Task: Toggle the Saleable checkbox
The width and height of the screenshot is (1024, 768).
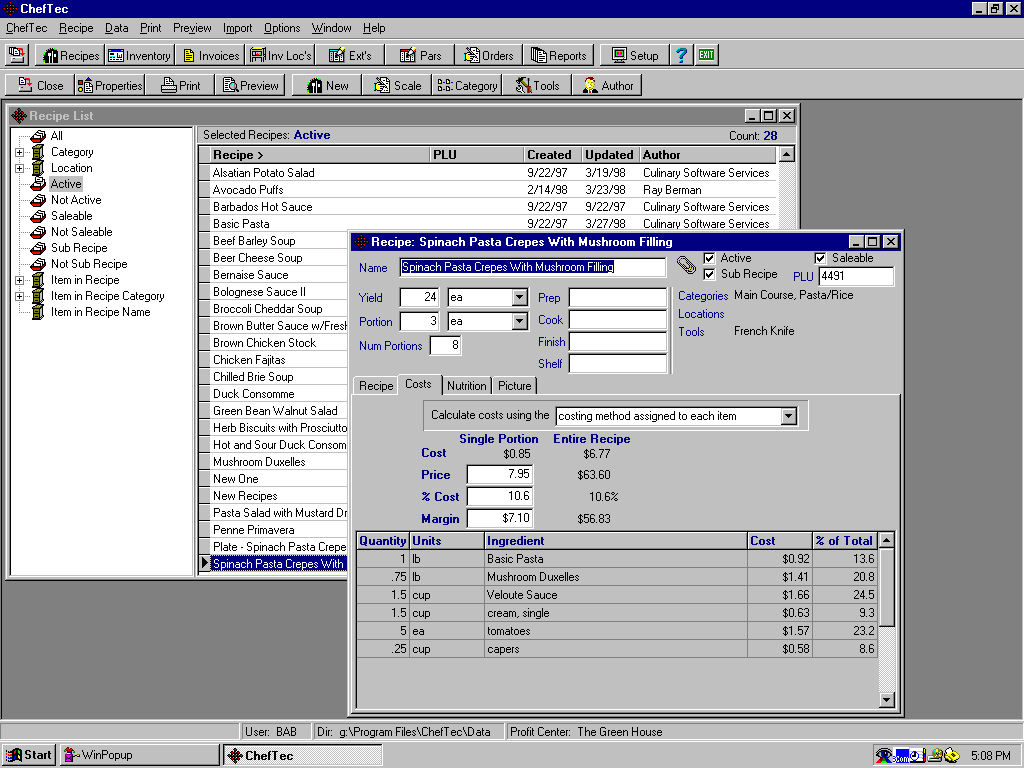Action: click(820, 258)
